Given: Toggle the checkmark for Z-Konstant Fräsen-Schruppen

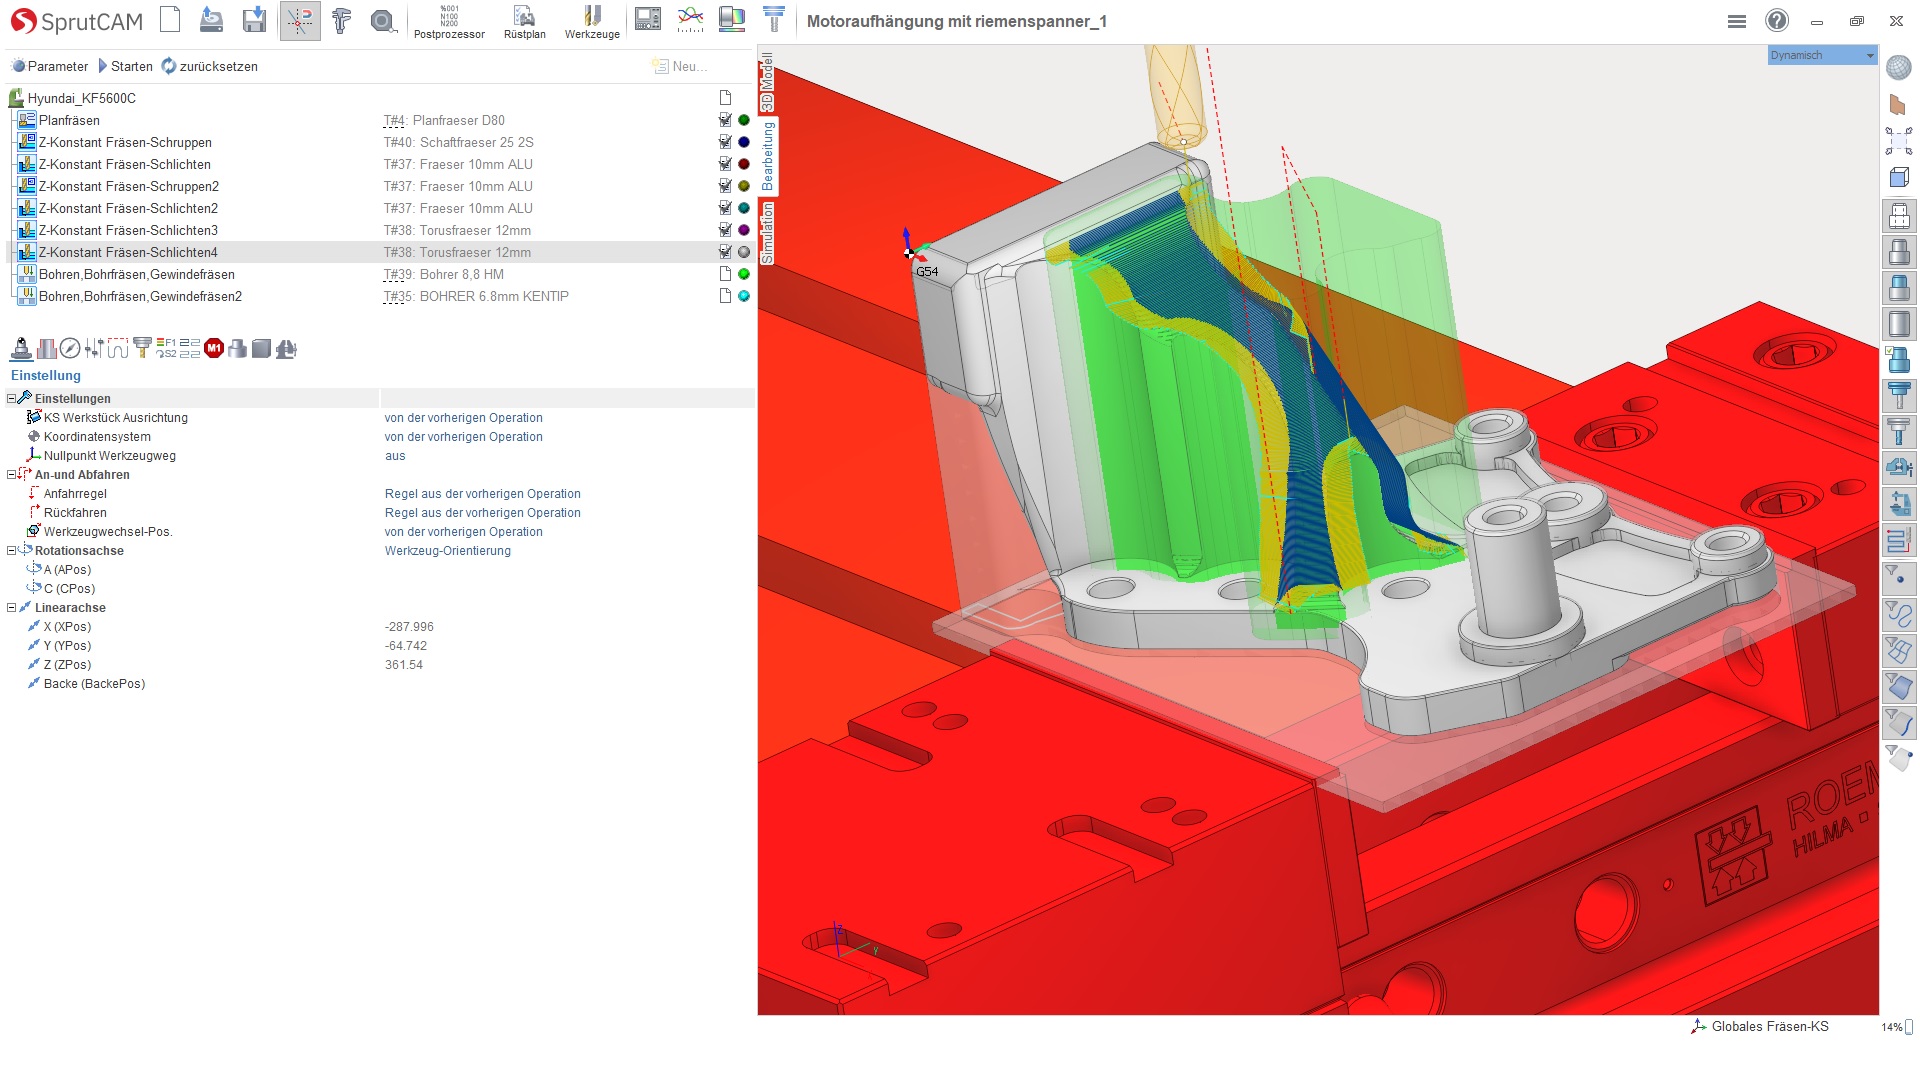Looking at the screenshot, I should pyautogui.click(x=725, y=142).
